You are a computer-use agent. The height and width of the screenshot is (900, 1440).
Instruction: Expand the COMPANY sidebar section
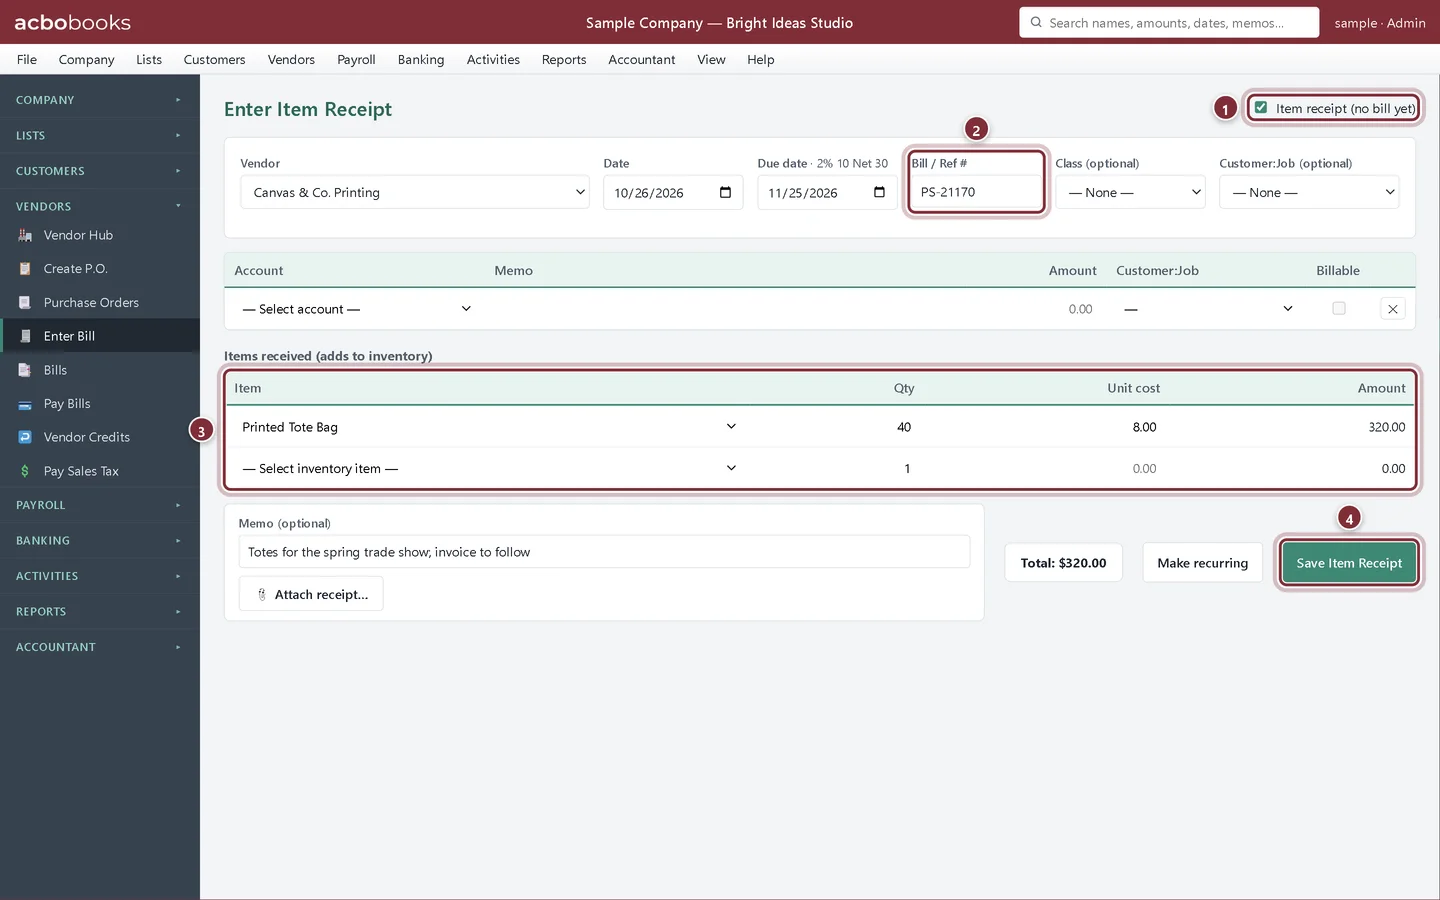(x=100, y=100)
